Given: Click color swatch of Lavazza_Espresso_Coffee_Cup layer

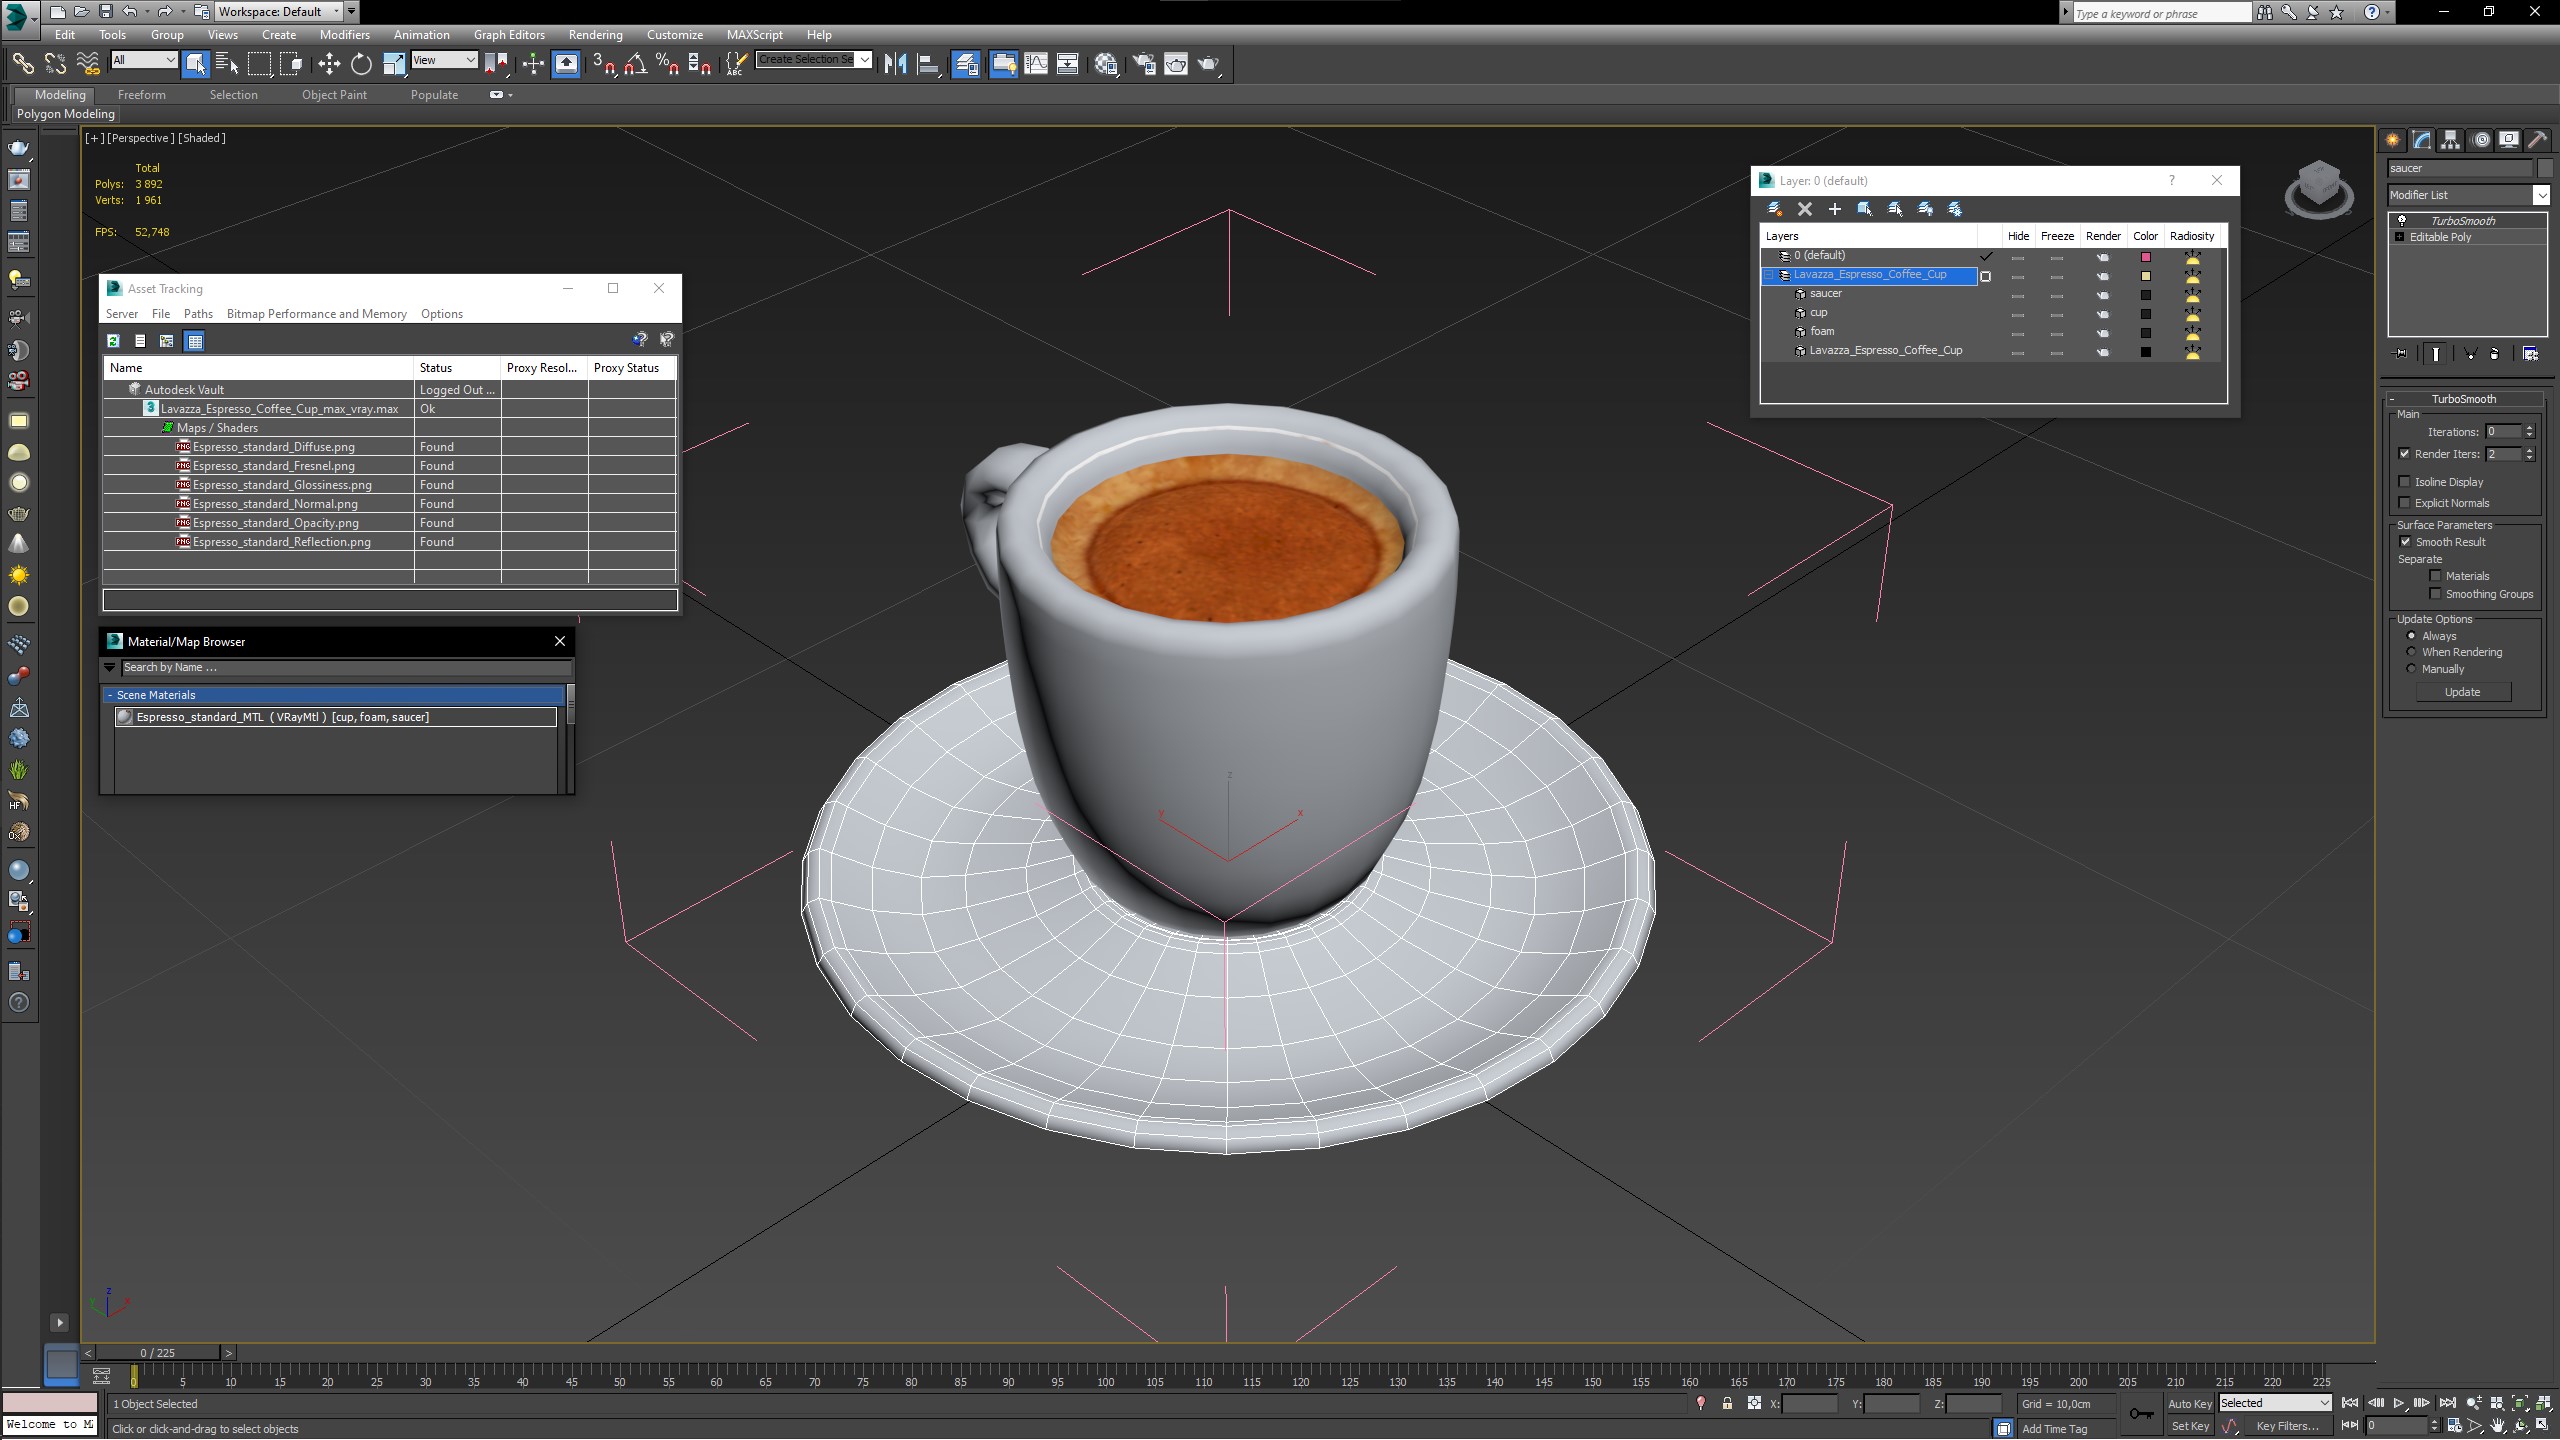Looking at the screenshot, I should (2145, 276).
